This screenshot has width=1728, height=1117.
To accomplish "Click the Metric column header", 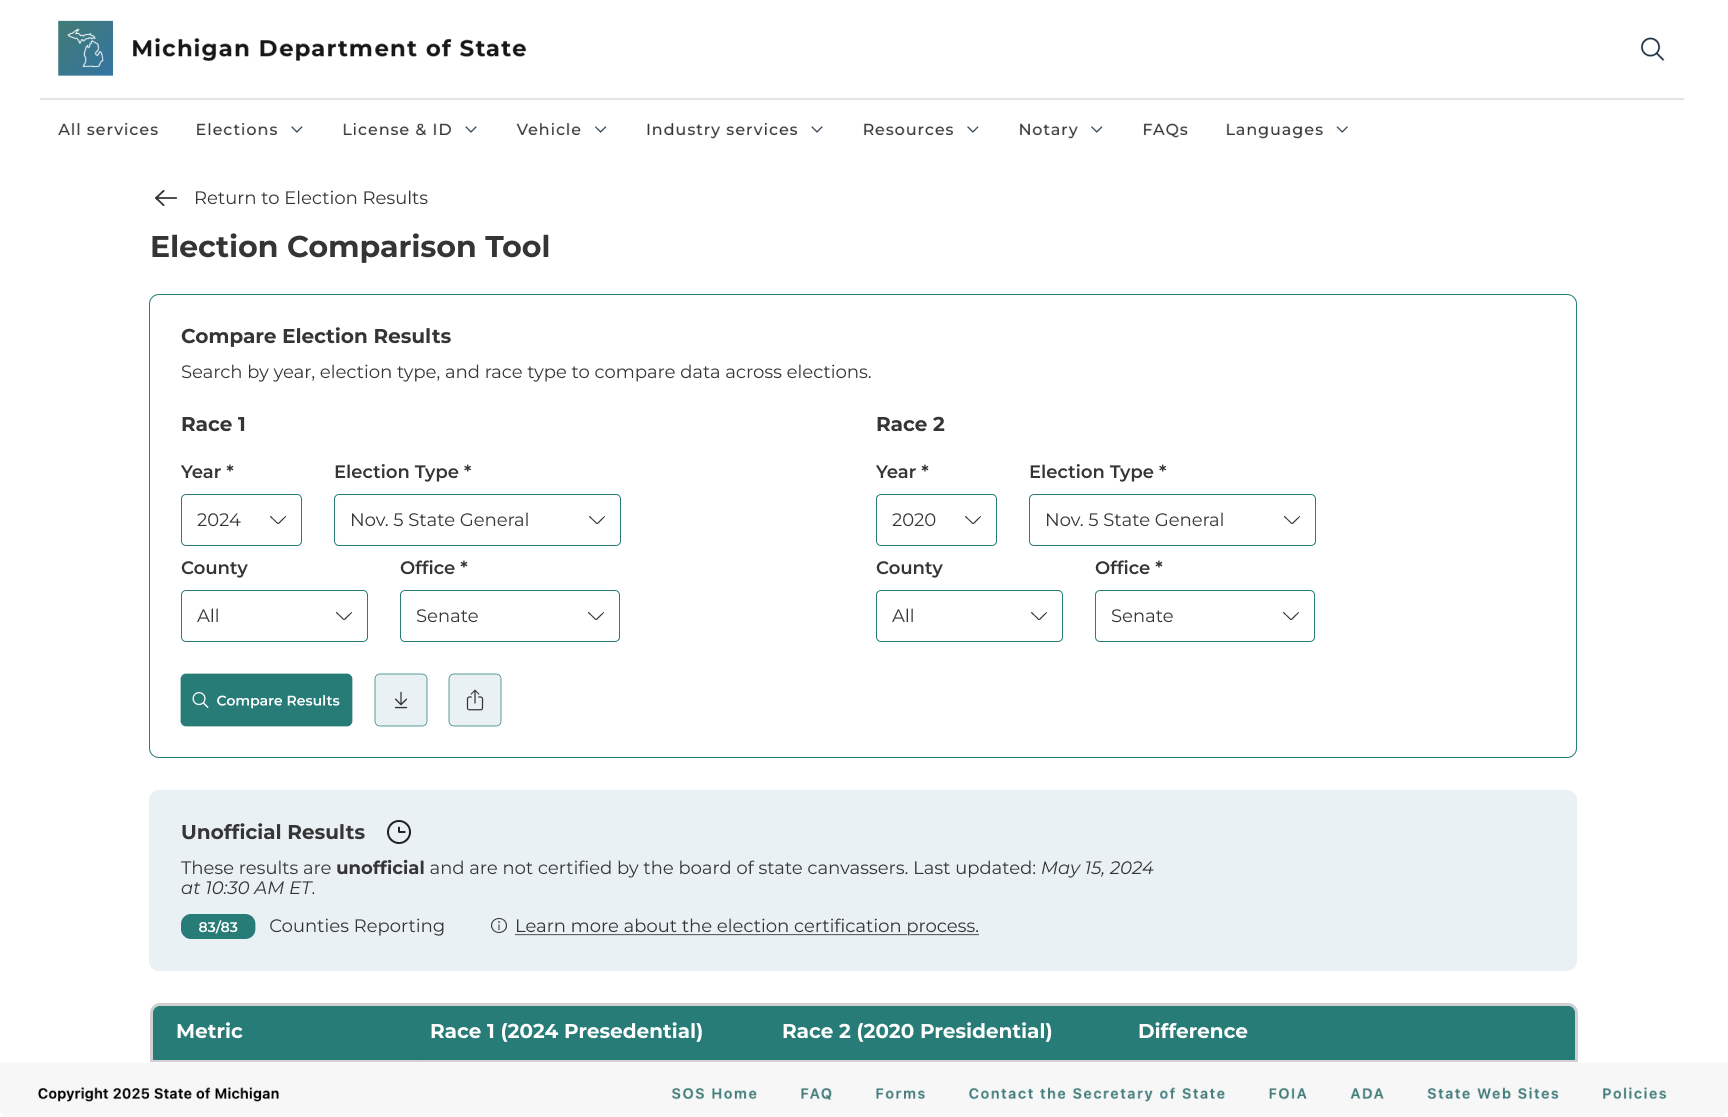I will point(209,1031).
